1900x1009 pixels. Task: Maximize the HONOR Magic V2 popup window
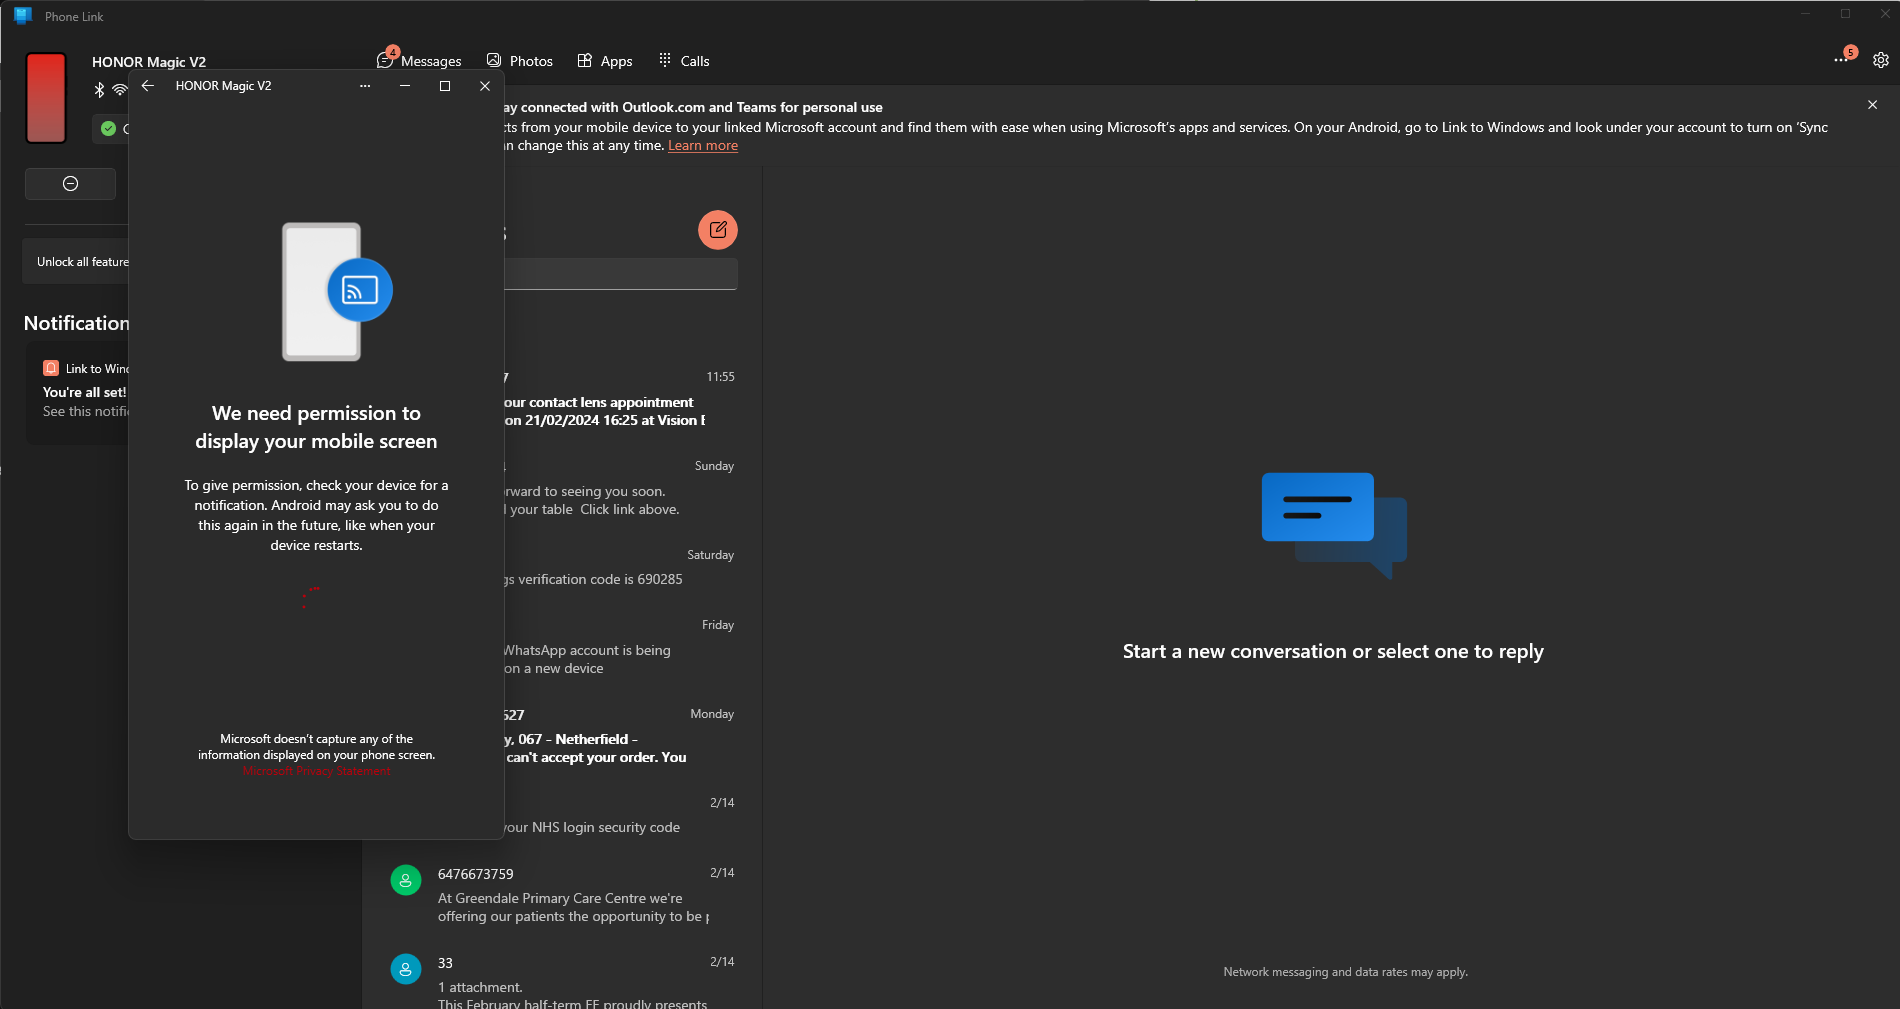click(445, 86)
